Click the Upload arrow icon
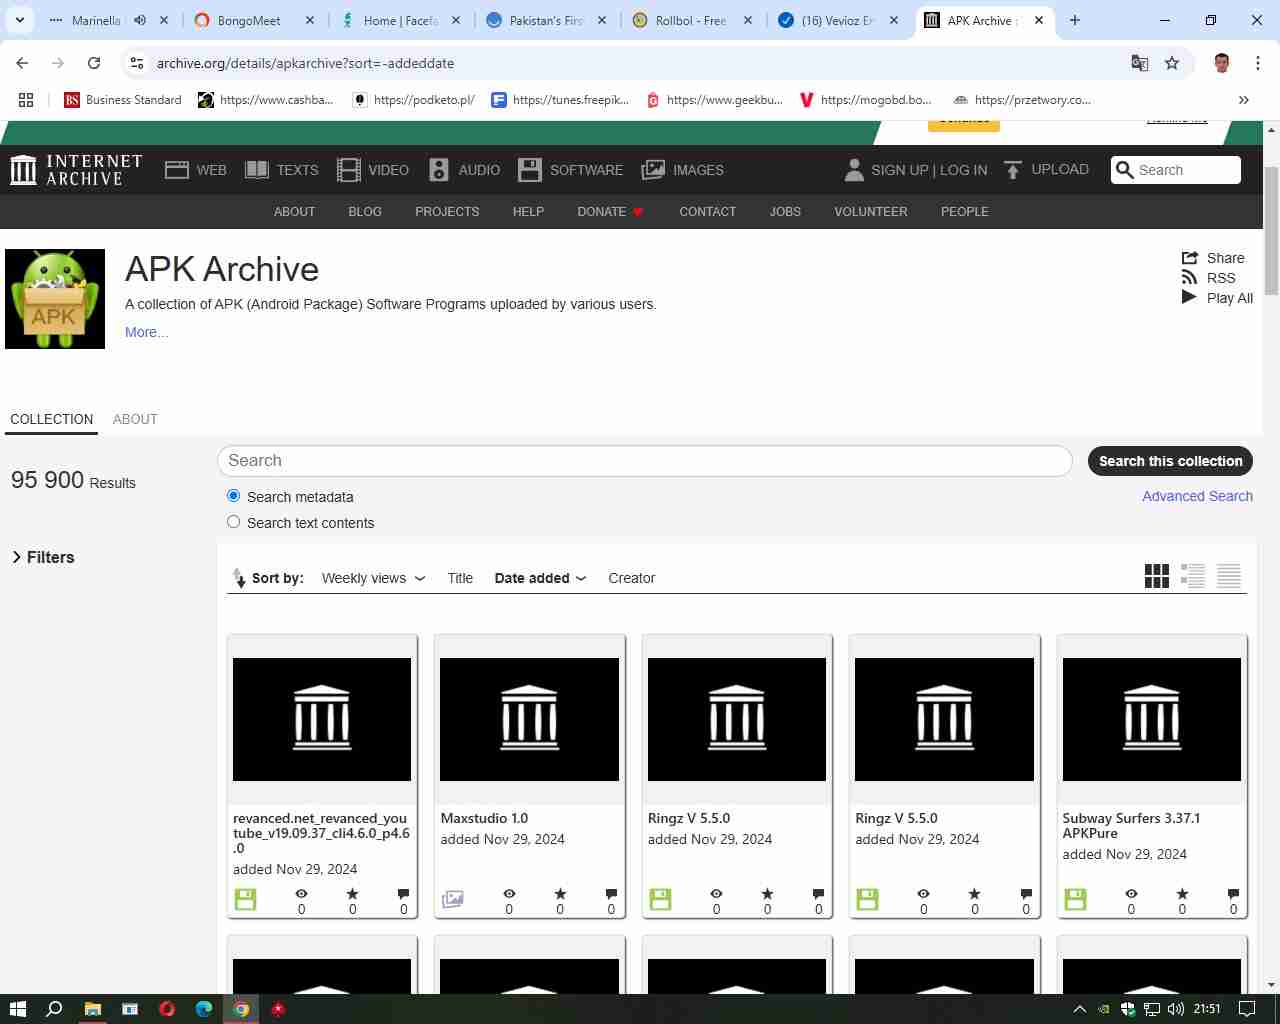Image resolution: width=1280 pixels, height=1024 pixels. tap(1013, 170)
